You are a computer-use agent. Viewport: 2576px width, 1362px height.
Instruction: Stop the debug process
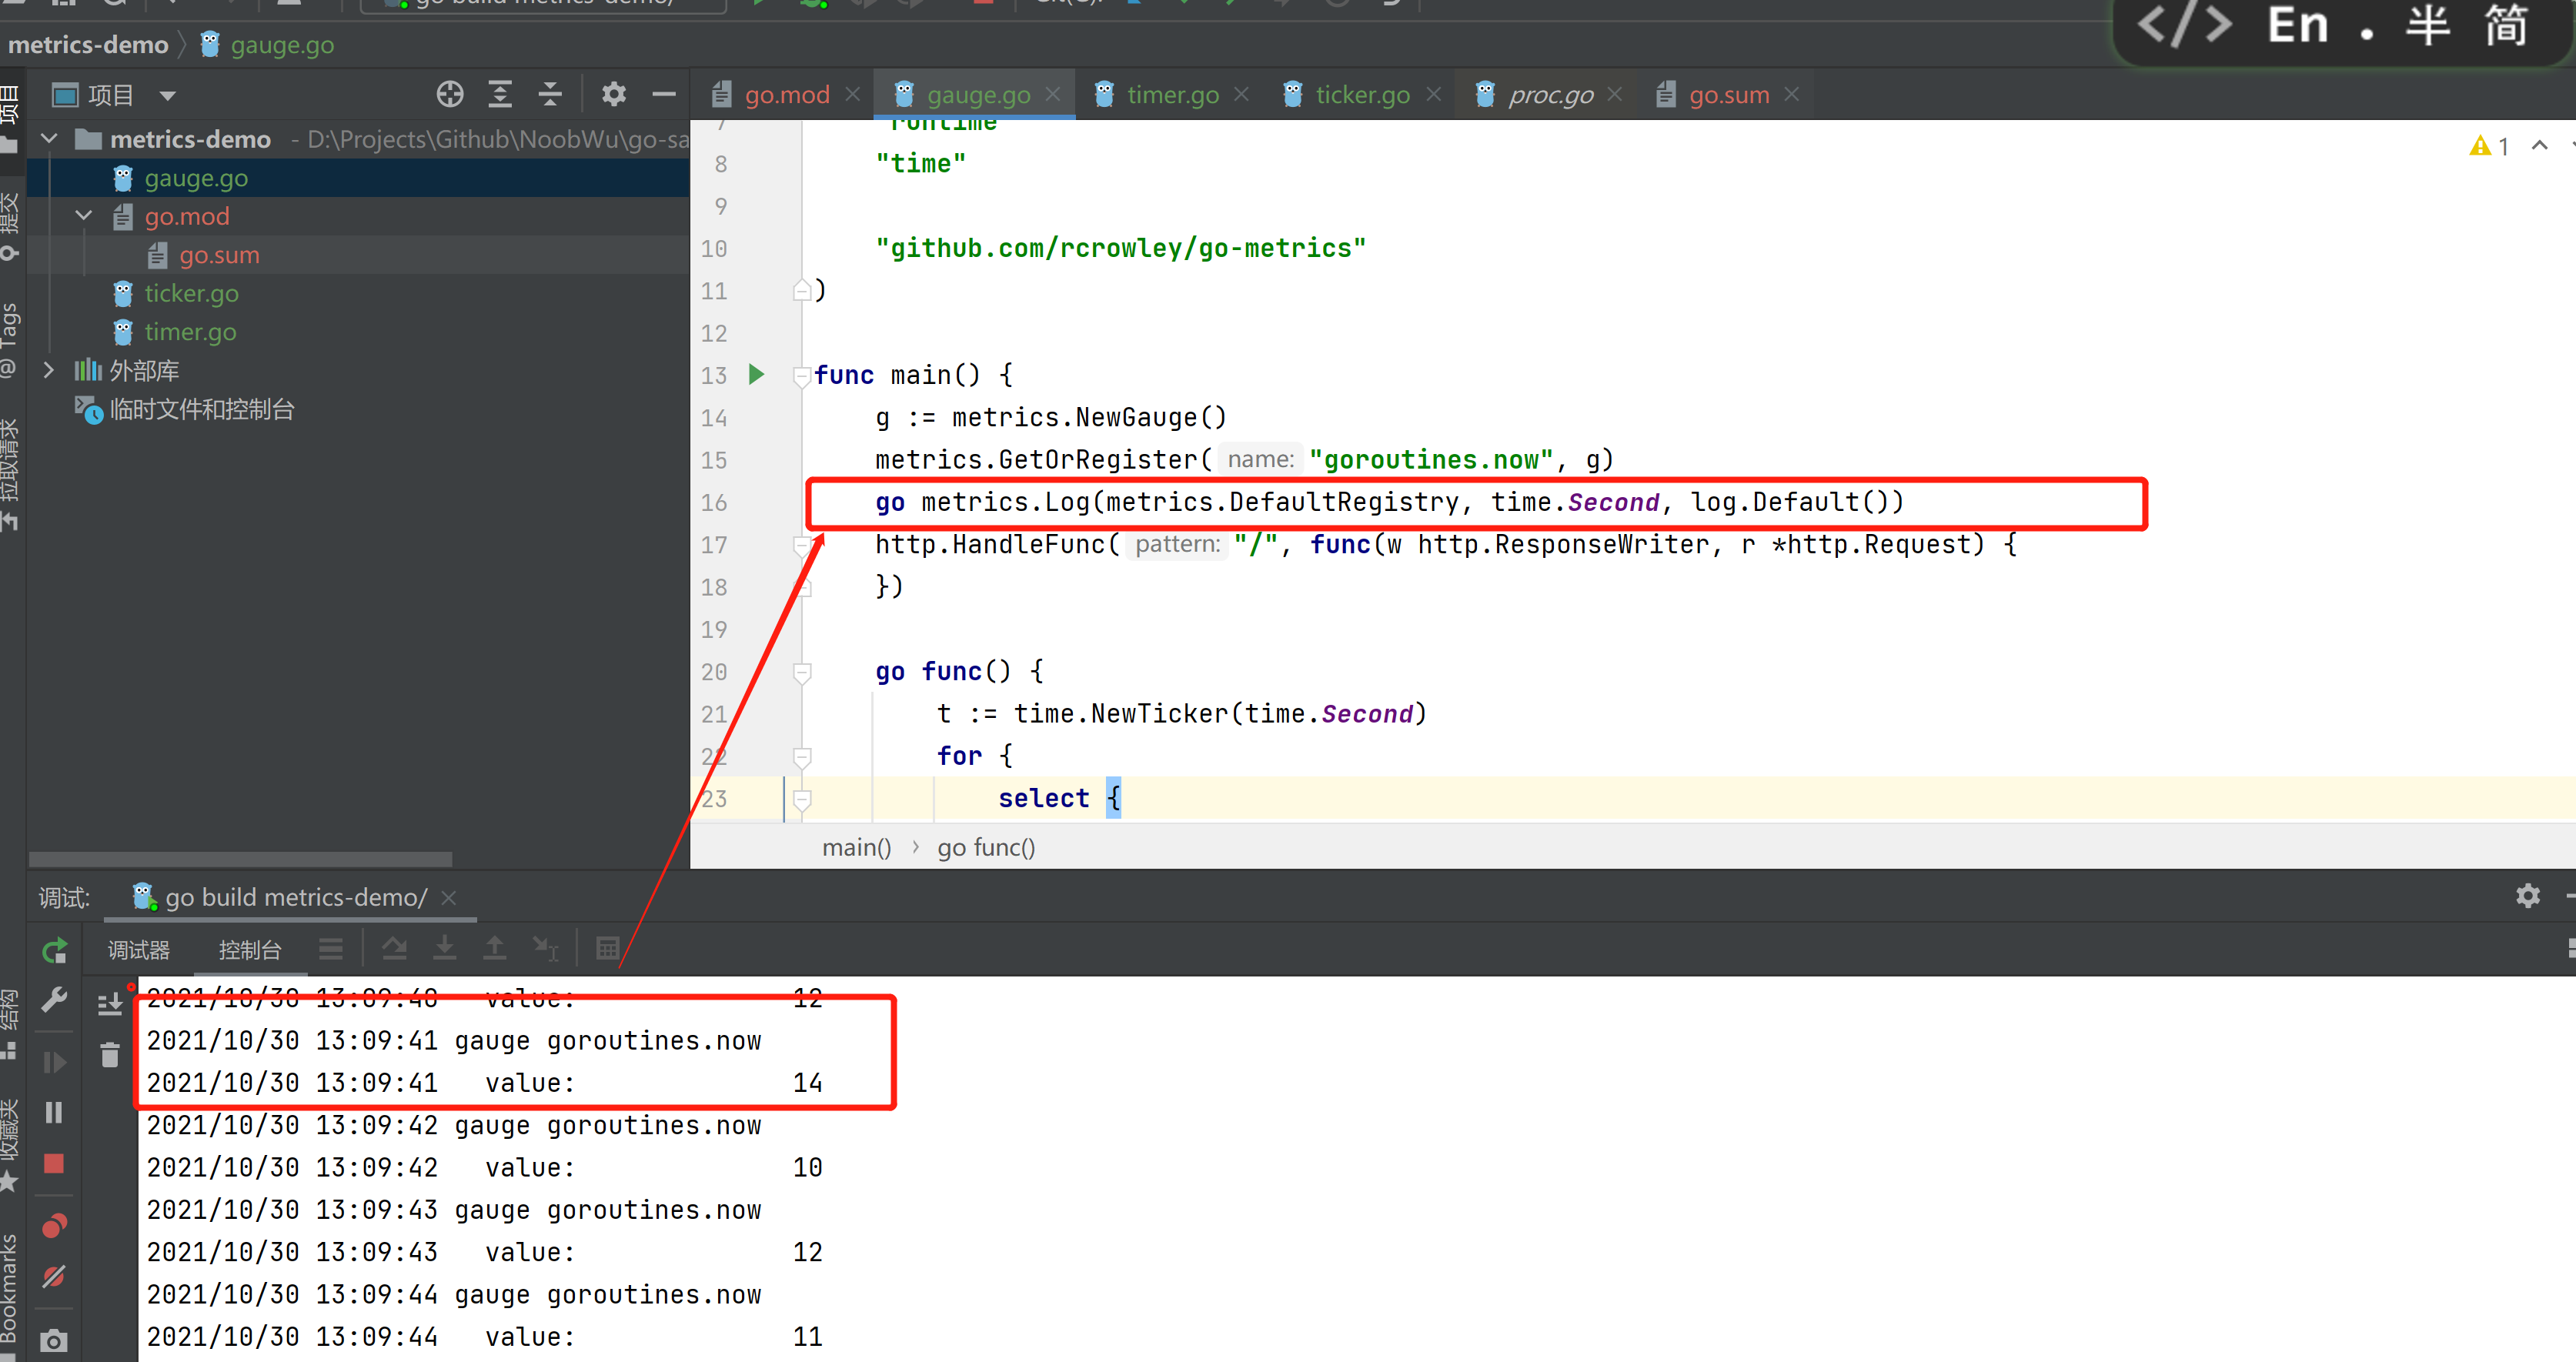tap(54, 1163)
